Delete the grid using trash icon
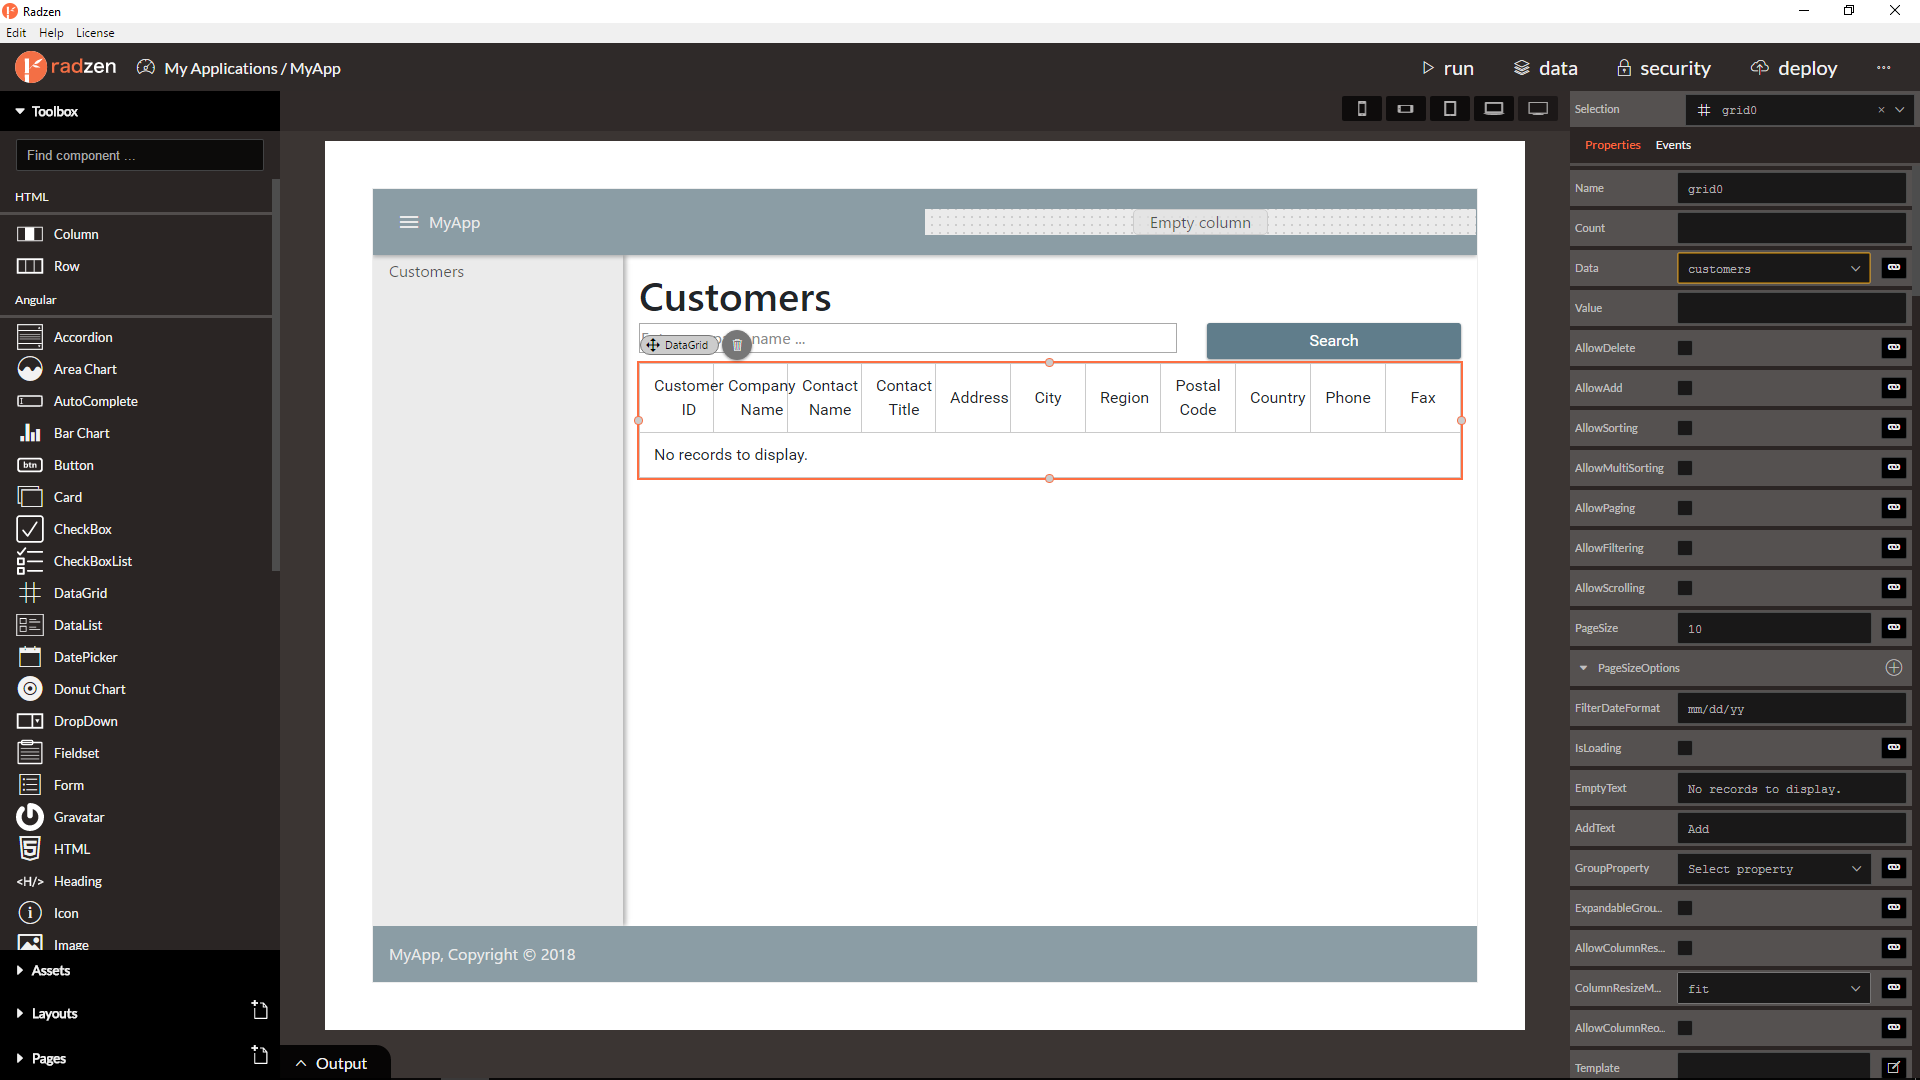1920x1080 pixels. (737, 345)
